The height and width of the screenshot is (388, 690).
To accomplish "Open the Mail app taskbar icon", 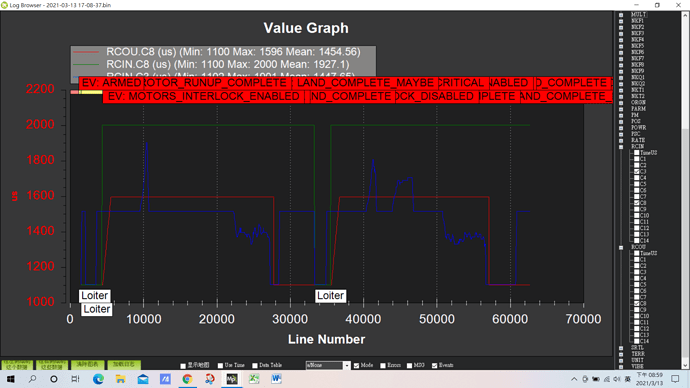I will click(143, 379).
